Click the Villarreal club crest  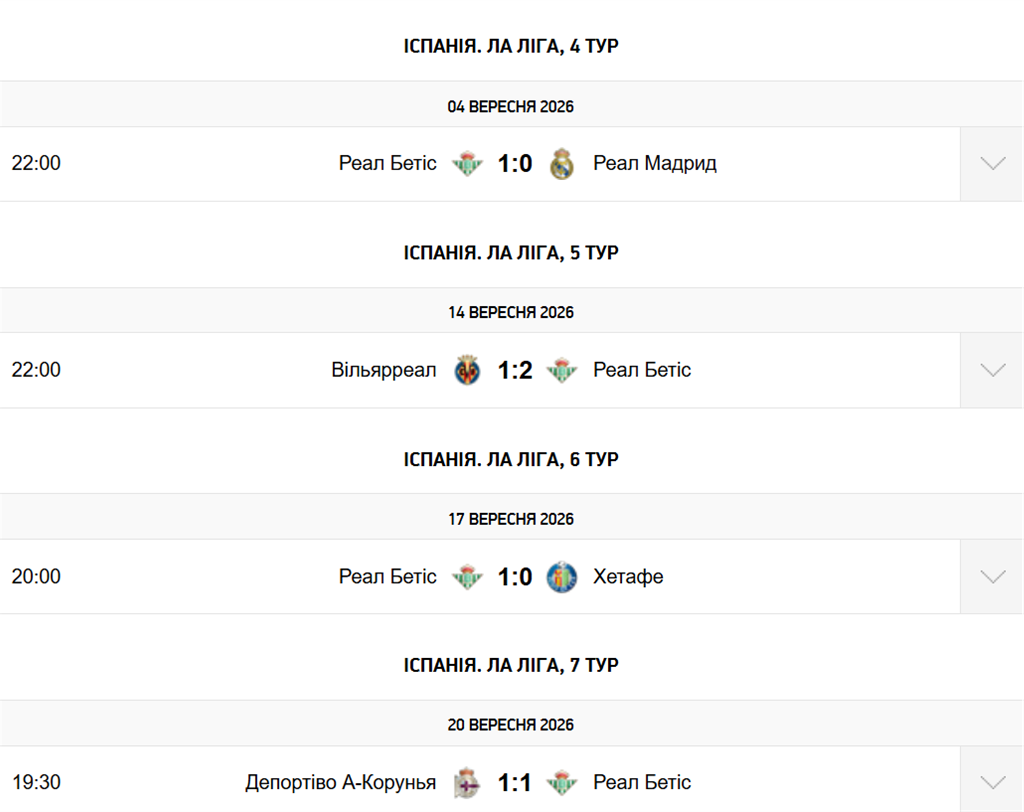tap(468, 370)
